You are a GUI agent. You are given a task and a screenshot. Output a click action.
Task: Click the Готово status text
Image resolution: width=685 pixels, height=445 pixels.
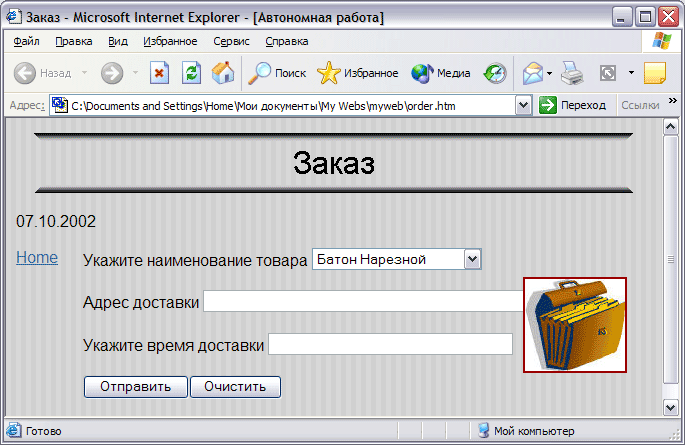tap(44, 431)
